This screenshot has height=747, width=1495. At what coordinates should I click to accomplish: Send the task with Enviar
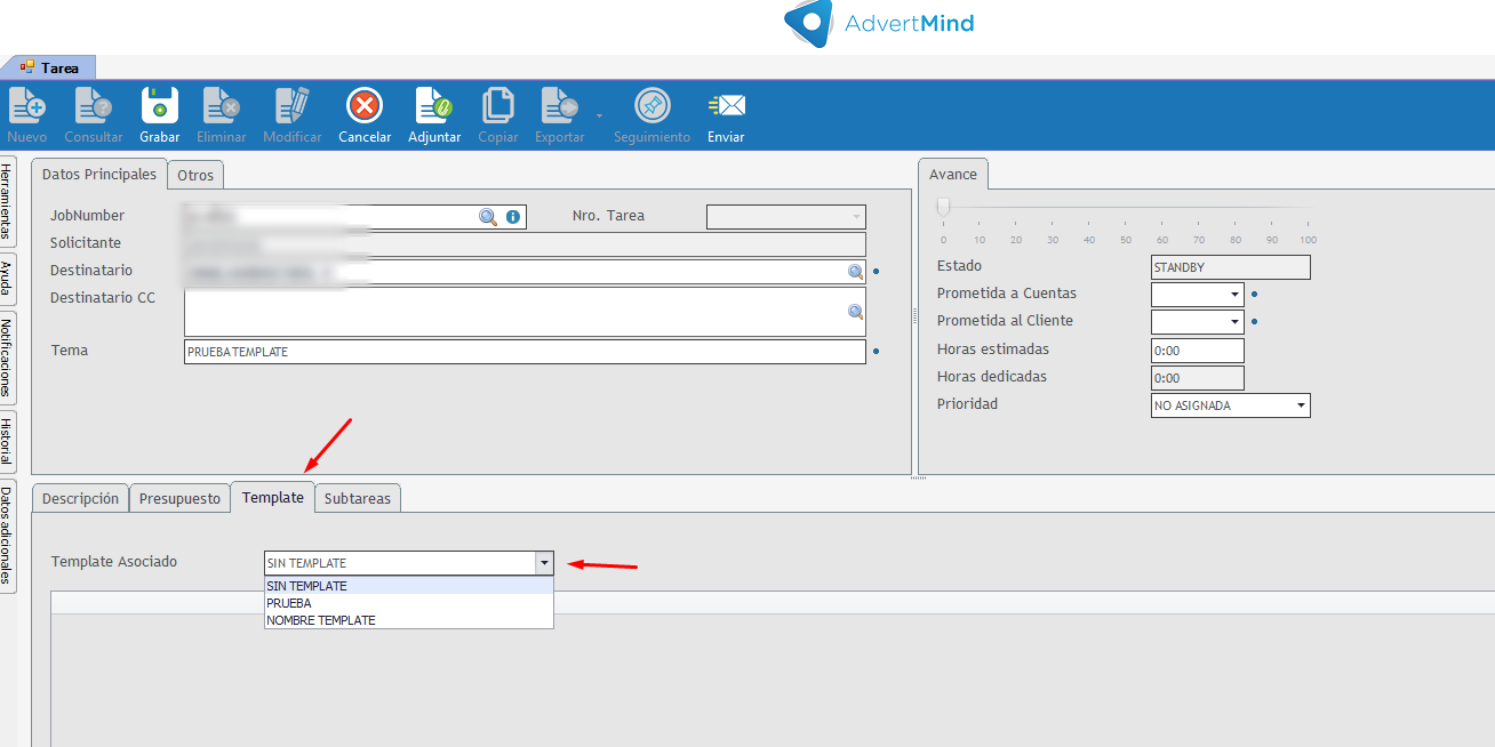726,105
